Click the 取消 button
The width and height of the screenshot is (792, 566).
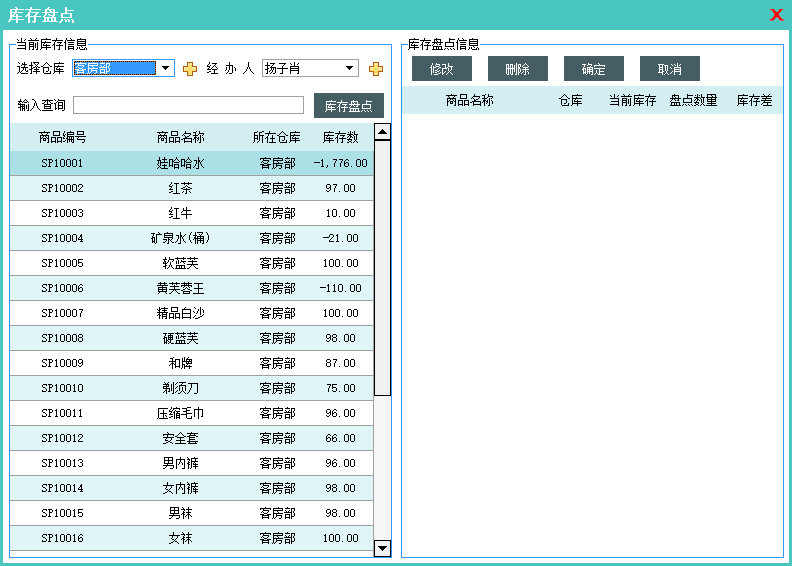[669, 69]
